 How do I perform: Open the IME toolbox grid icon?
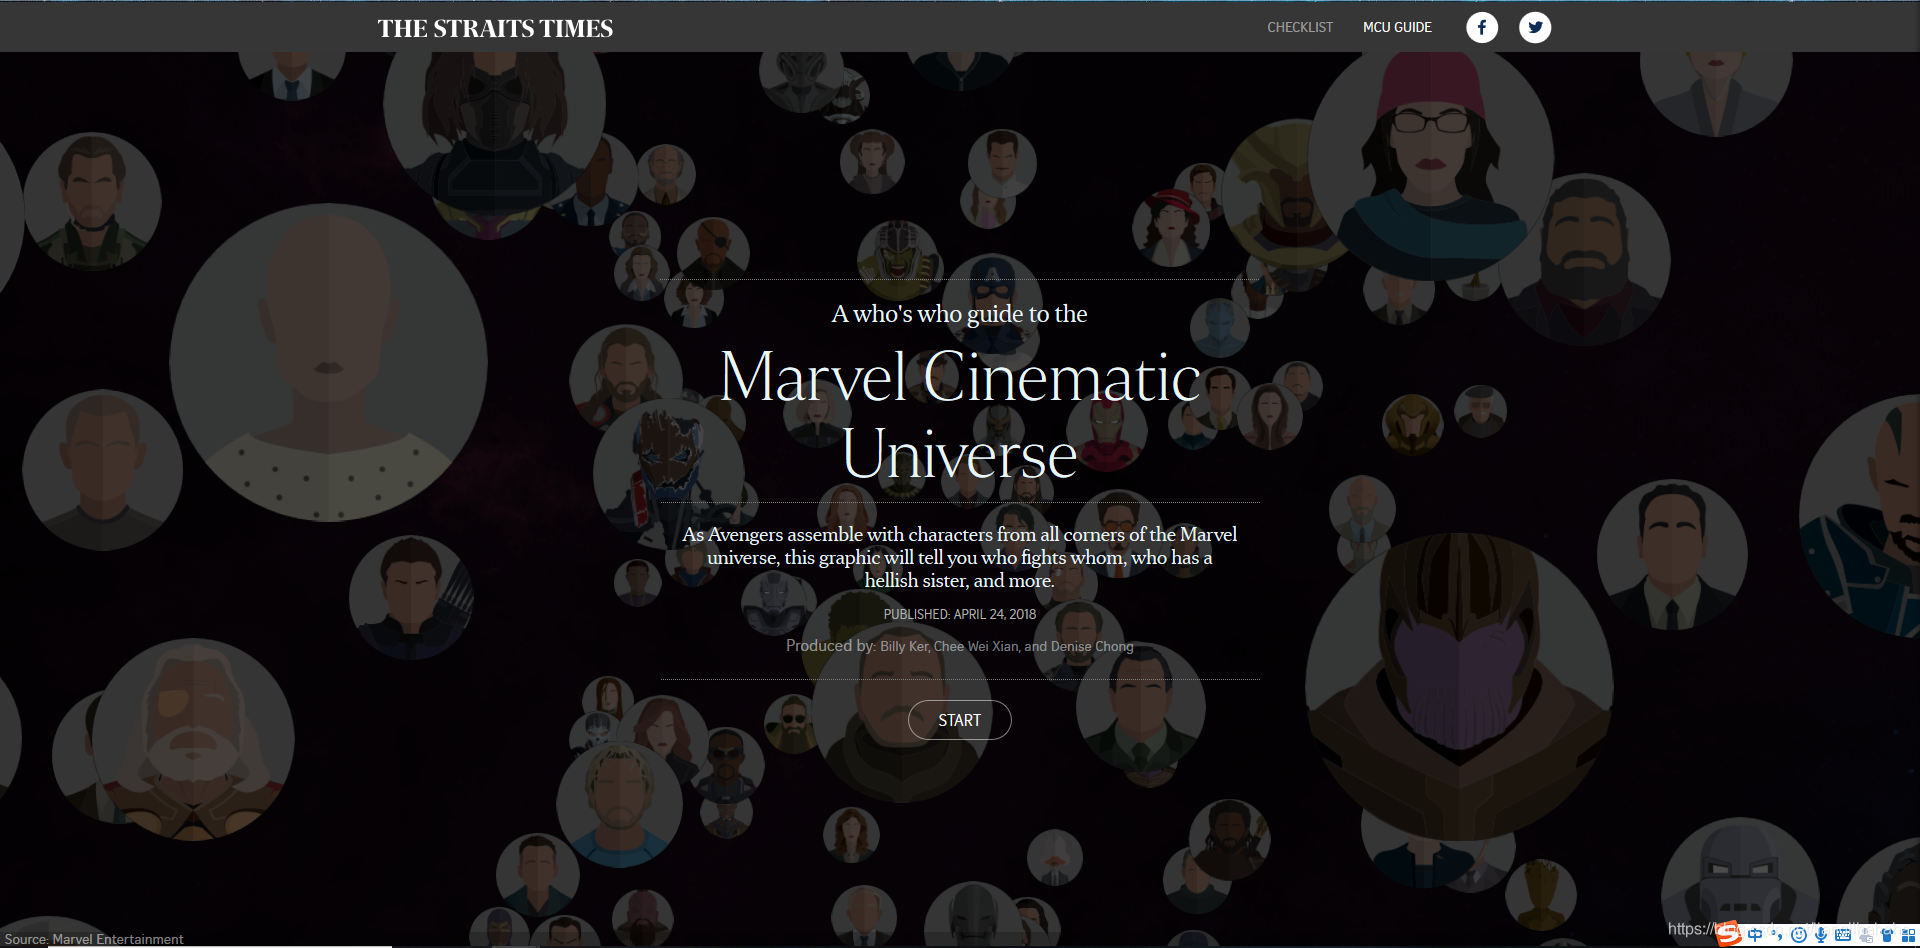tap(1909, 935)
